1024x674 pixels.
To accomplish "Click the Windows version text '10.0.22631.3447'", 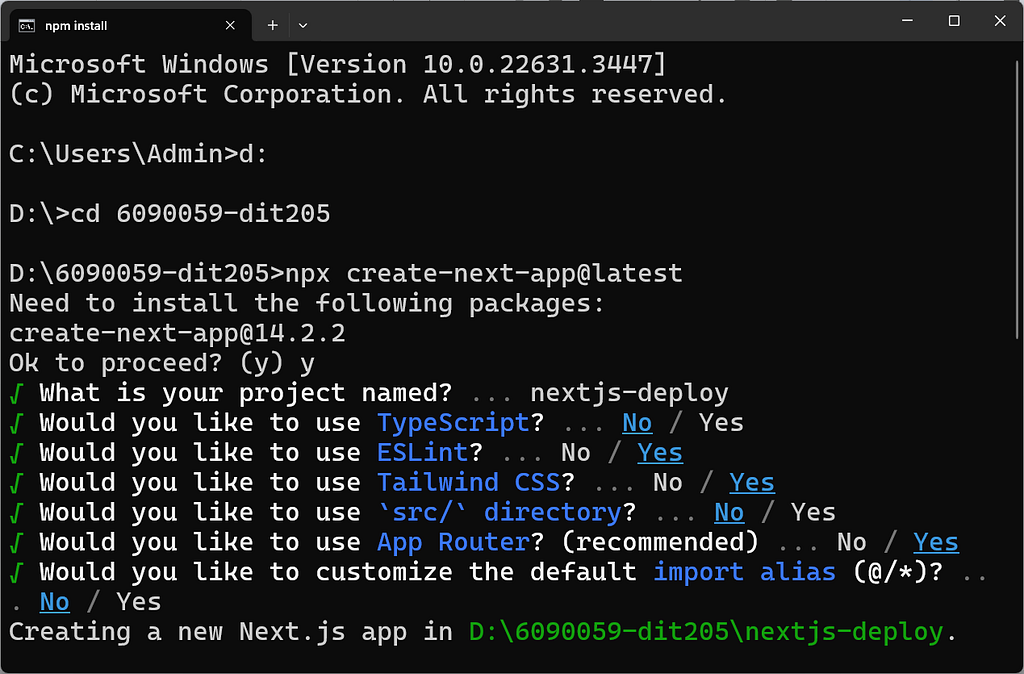I will [537, 64].
